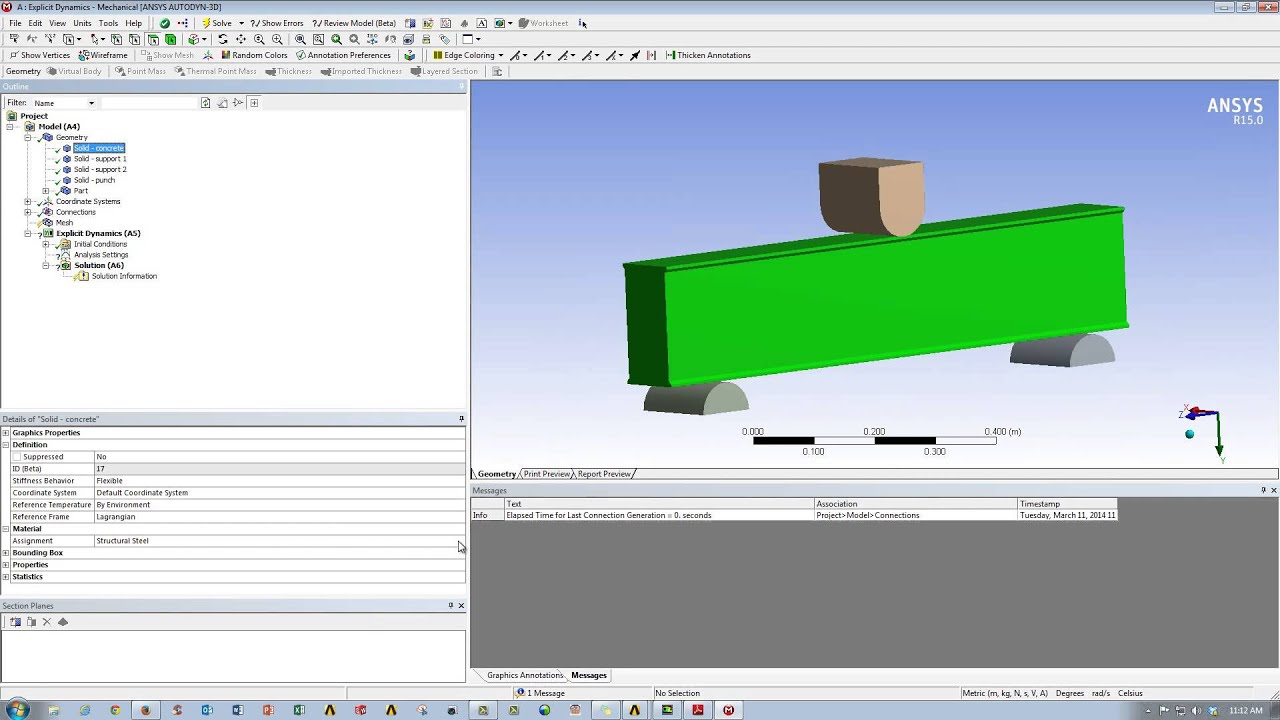Open the Report Preview tab
The width and height of the screenshot is (1280, 720).
tap(604, 474)
